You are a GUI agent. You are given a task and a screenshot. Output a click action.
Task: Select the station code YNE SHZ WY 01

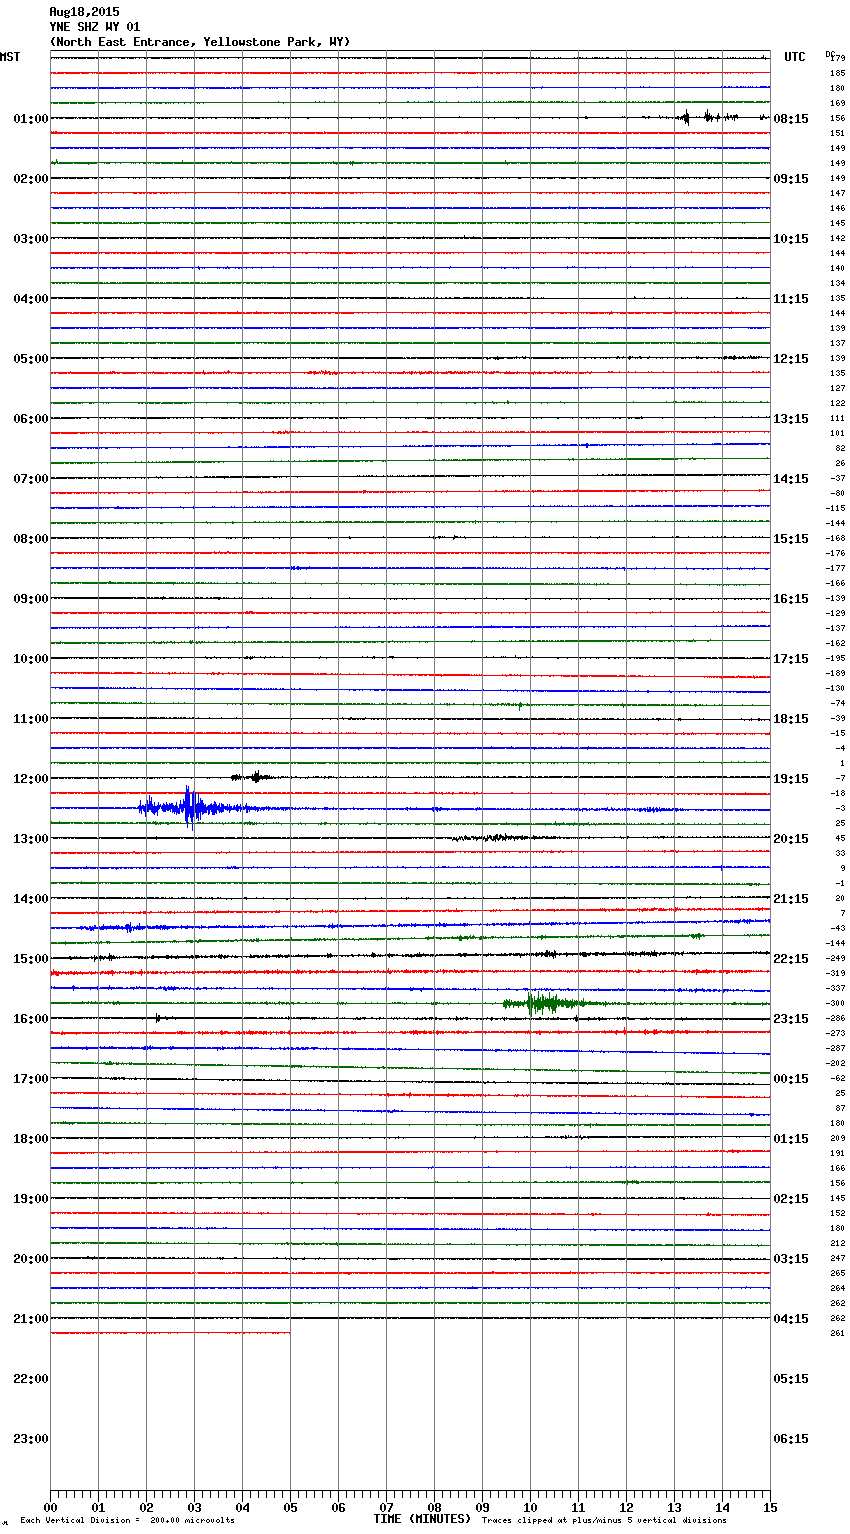pyautogui.click(x=95, y=27)
